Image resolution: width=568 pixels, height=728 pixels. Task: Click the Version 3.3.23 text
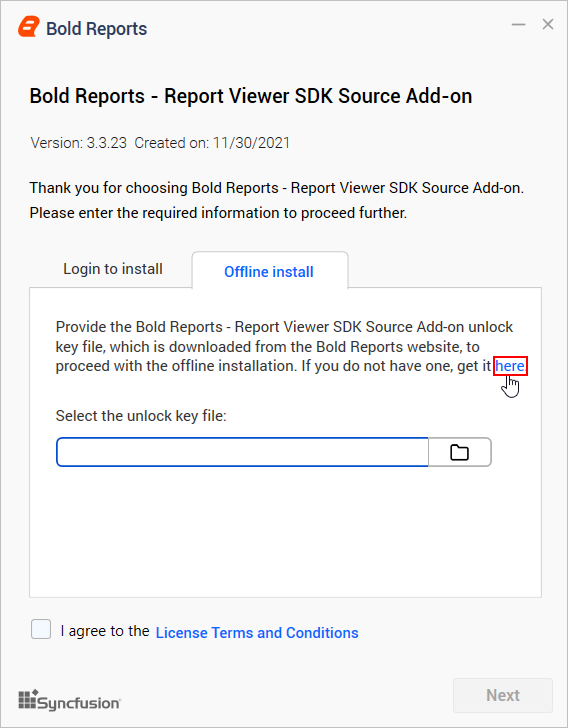pyautogui.click(x=78, y=143)
